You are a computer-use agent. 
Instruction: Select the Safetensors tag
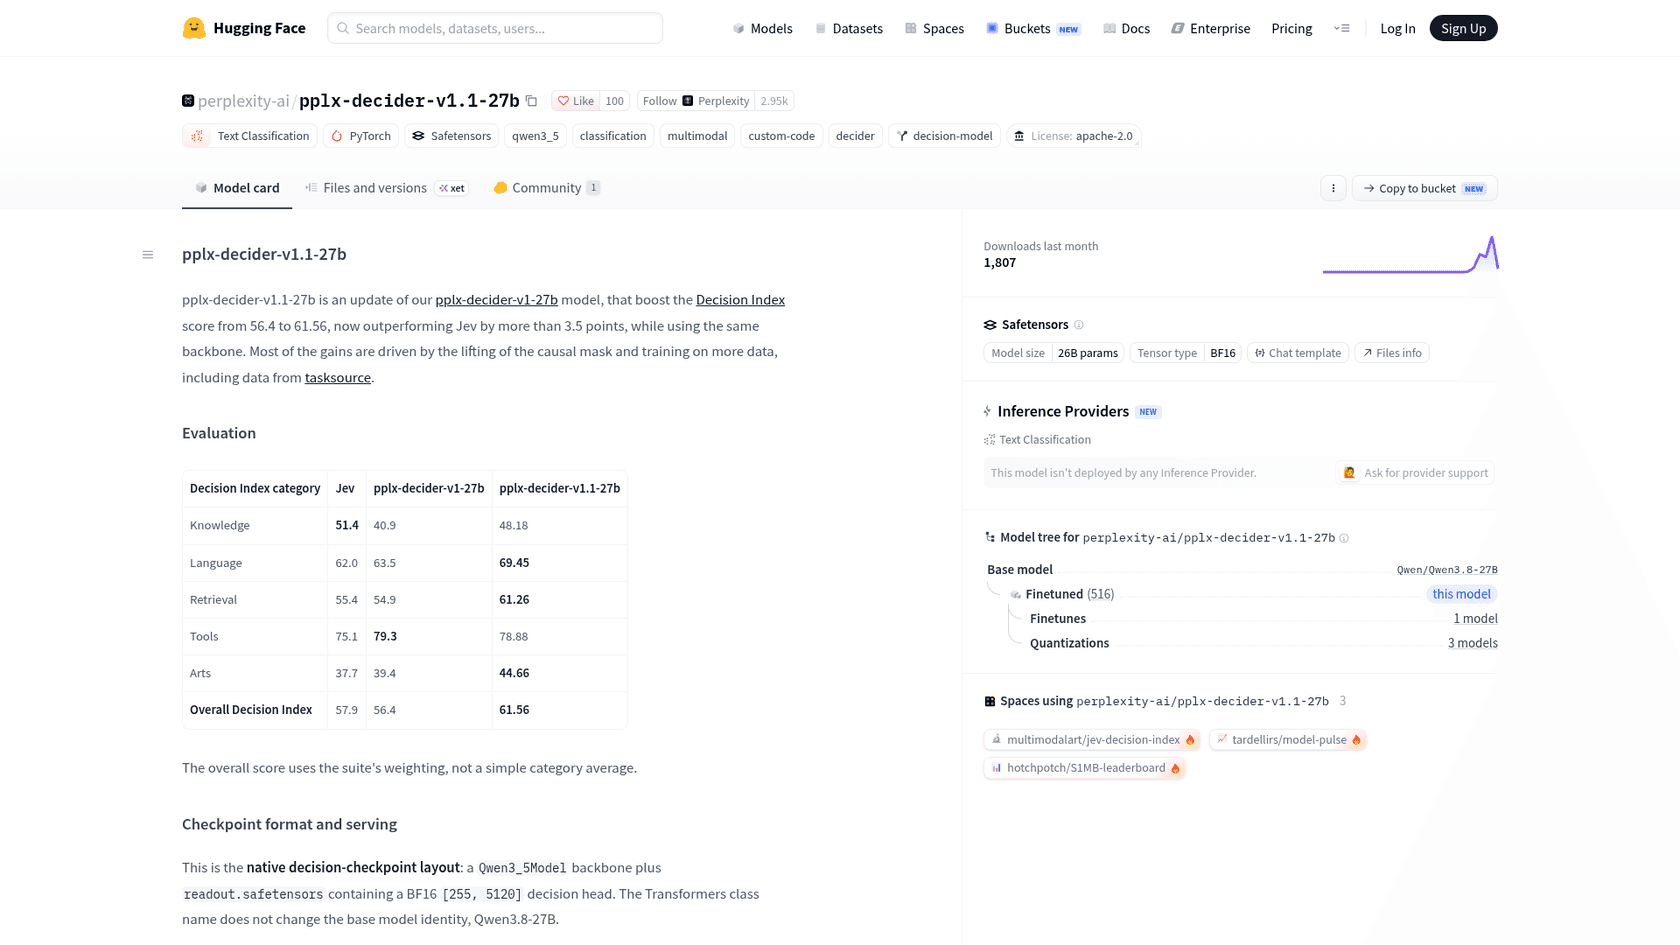click(452, 136)
